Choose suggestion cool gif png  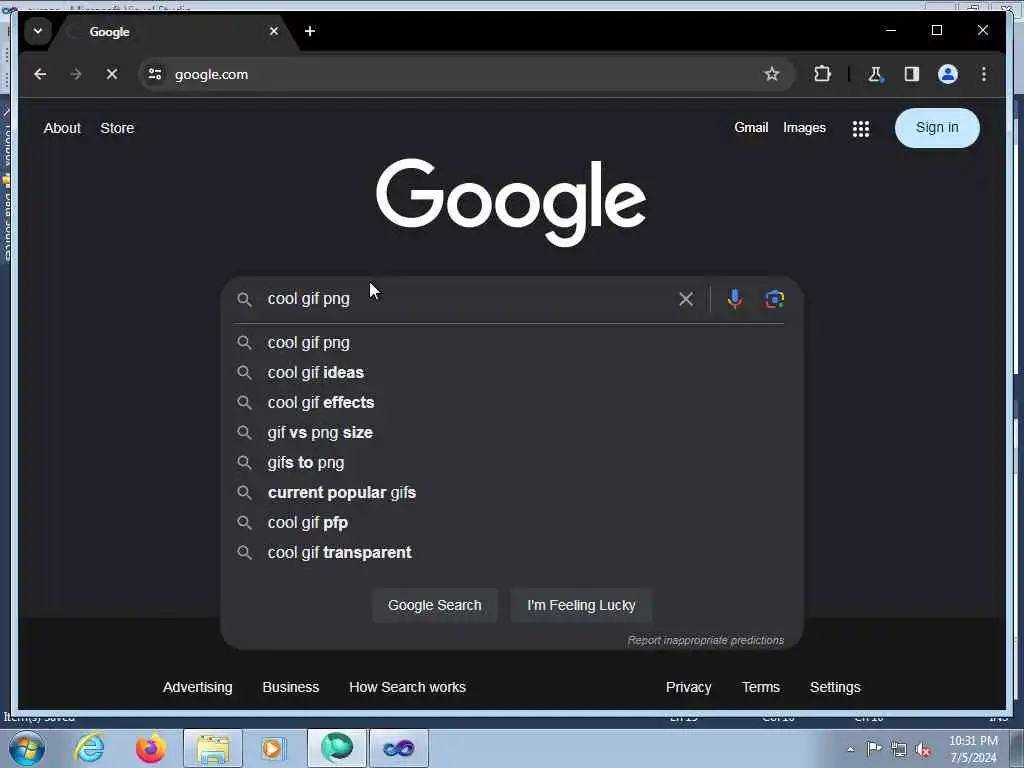click(510, 343)
